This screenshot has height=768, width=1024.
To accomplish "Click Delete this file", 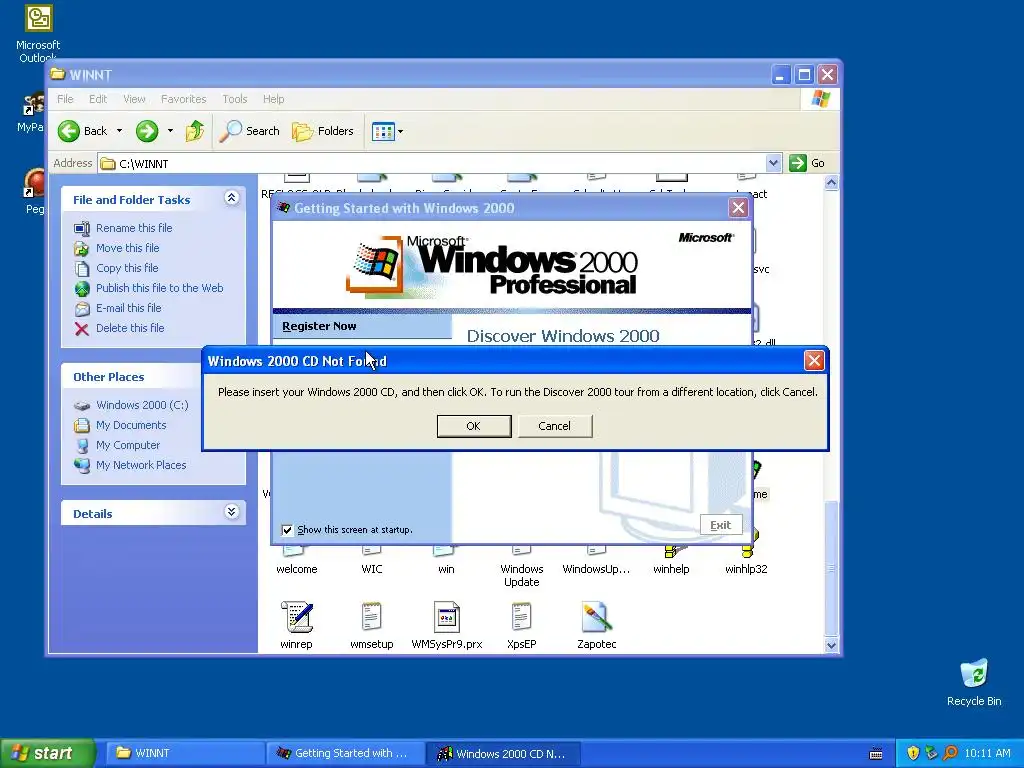I will 130,328.
